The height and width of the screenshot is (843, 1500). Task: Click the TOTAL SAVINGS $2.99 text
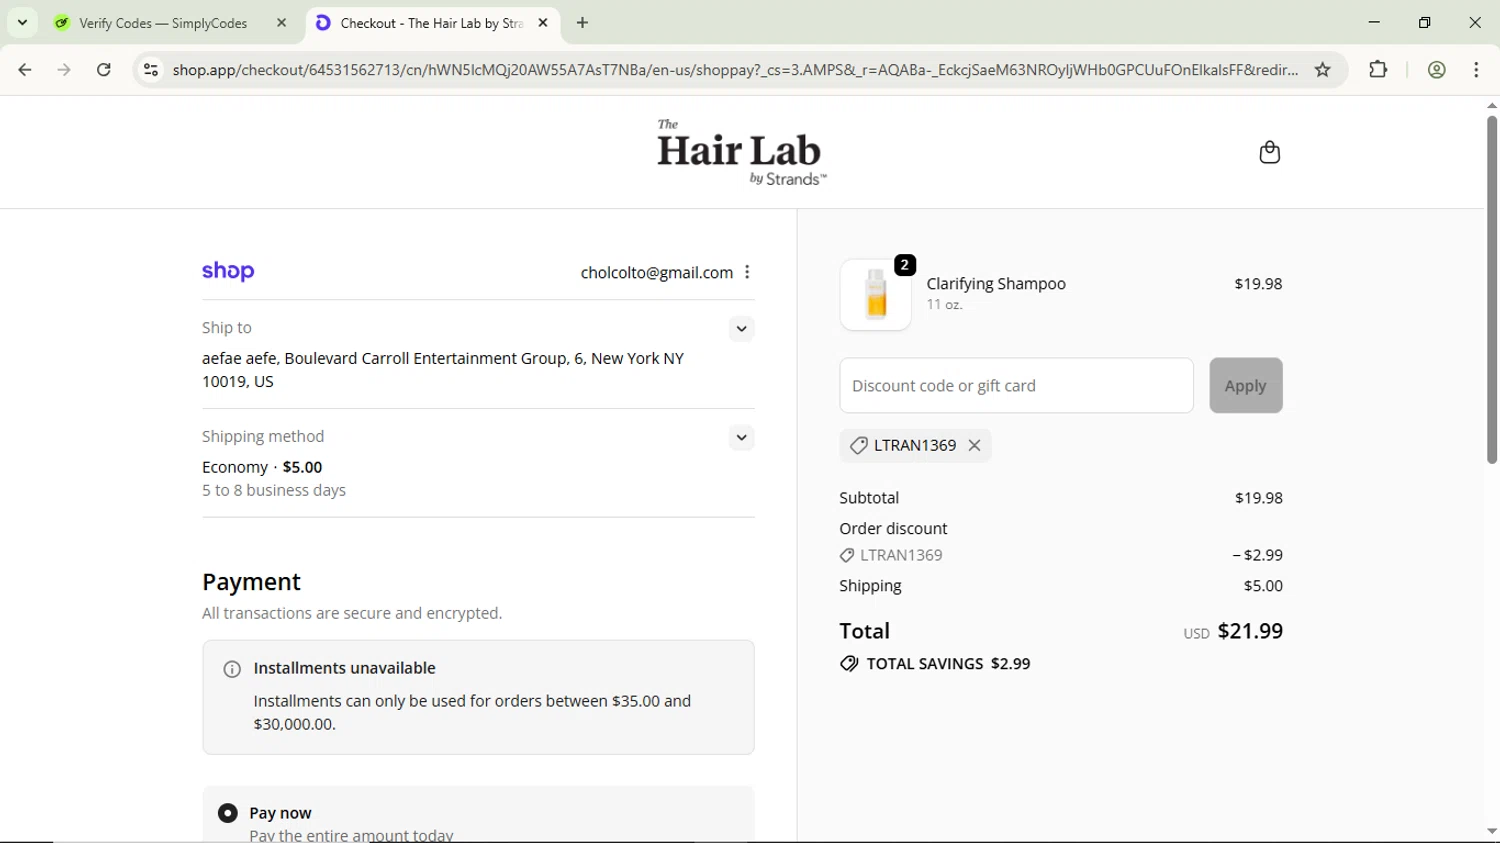(x=948, y=664)
